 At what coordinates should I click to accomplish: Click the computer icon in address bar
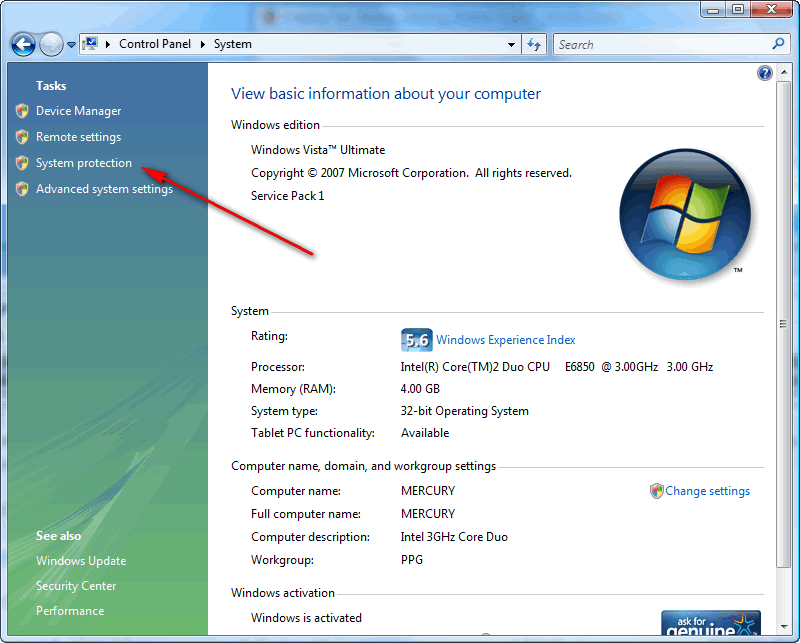[x=90, y=44]
